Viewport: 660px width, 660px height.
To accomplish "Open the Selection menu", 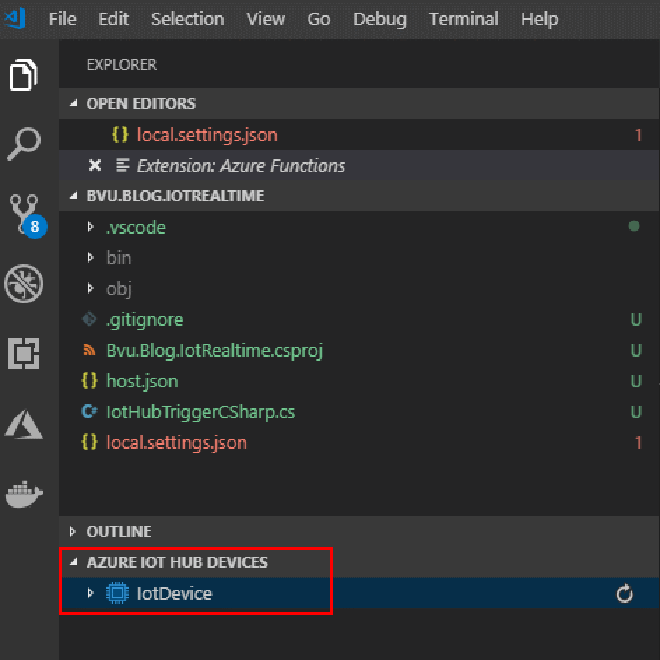I will click(x=187, y=19).
